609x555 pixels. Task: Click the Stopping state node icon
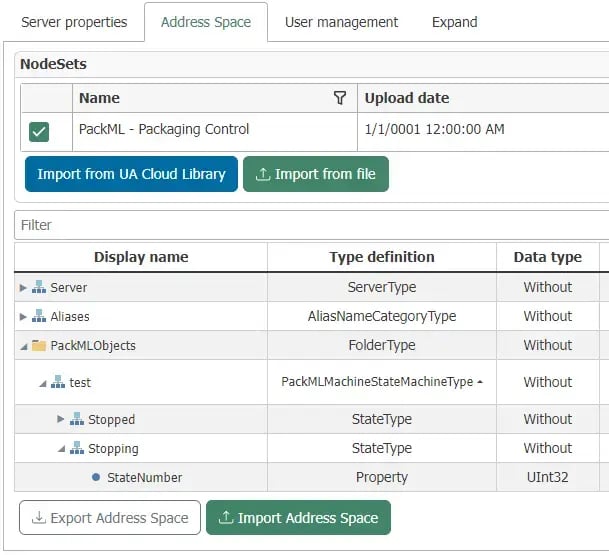(77, 449)
